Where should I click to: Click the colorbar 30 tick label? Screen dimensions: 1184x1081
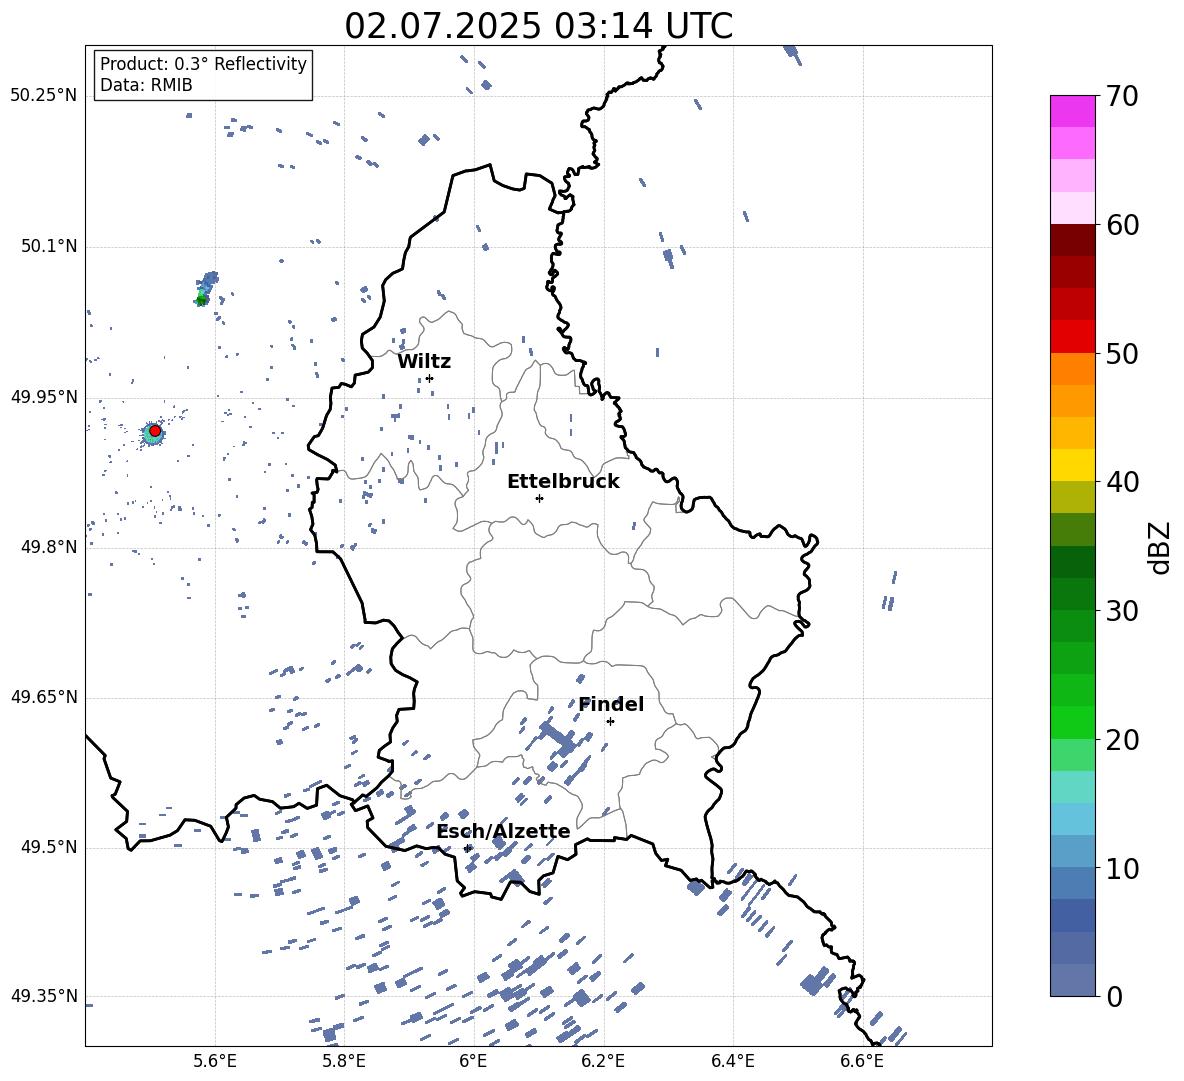coord(1122,611)
